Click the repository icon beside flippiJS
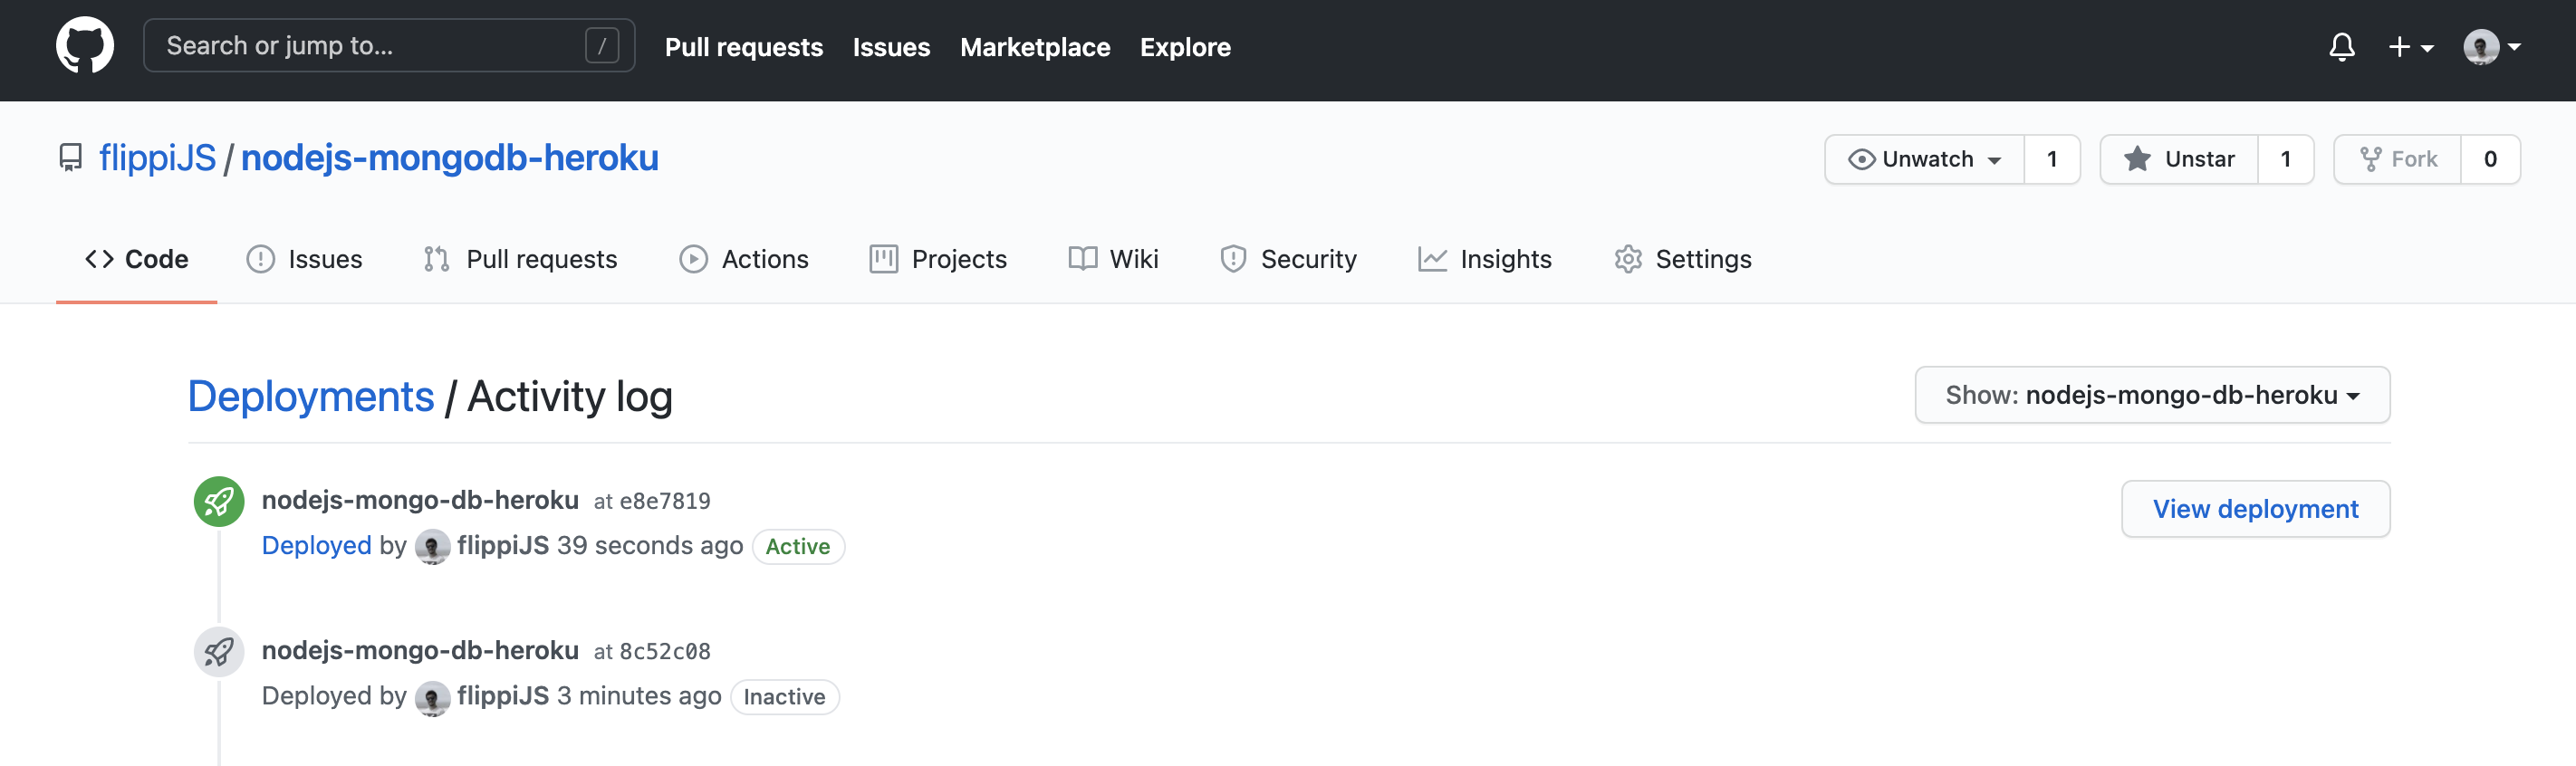Viewport: 2576px width, 766px height. pos(71,158)
